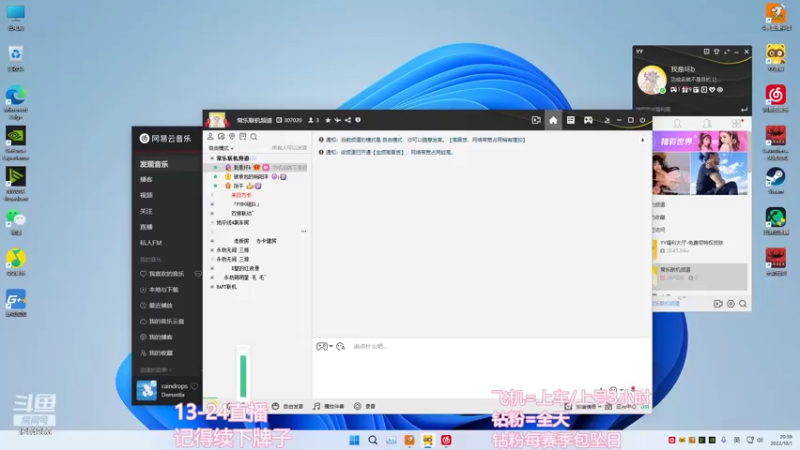Viewport: 800px width, 450px height.
Task: Open 播客 in NetEase Music sidebar
Action: (146, 180)
